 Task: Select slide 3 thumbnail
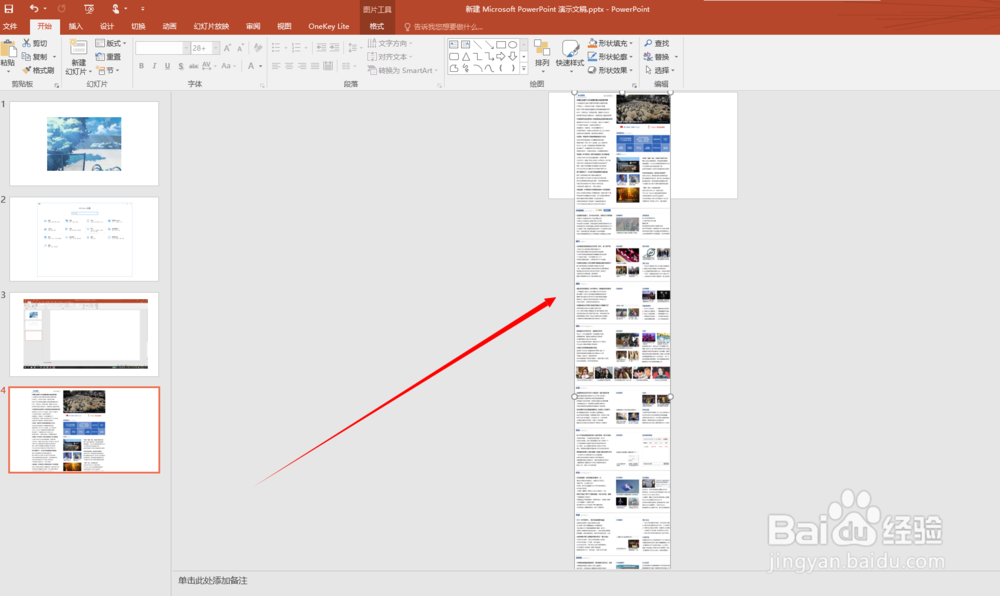pos(84,334)
